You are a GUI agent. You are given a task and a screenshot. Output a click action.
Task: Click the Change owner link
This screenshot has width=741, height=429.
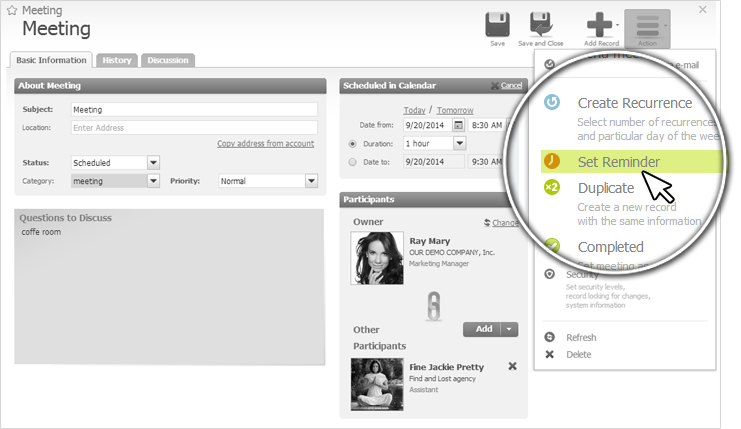pos(505,223)
